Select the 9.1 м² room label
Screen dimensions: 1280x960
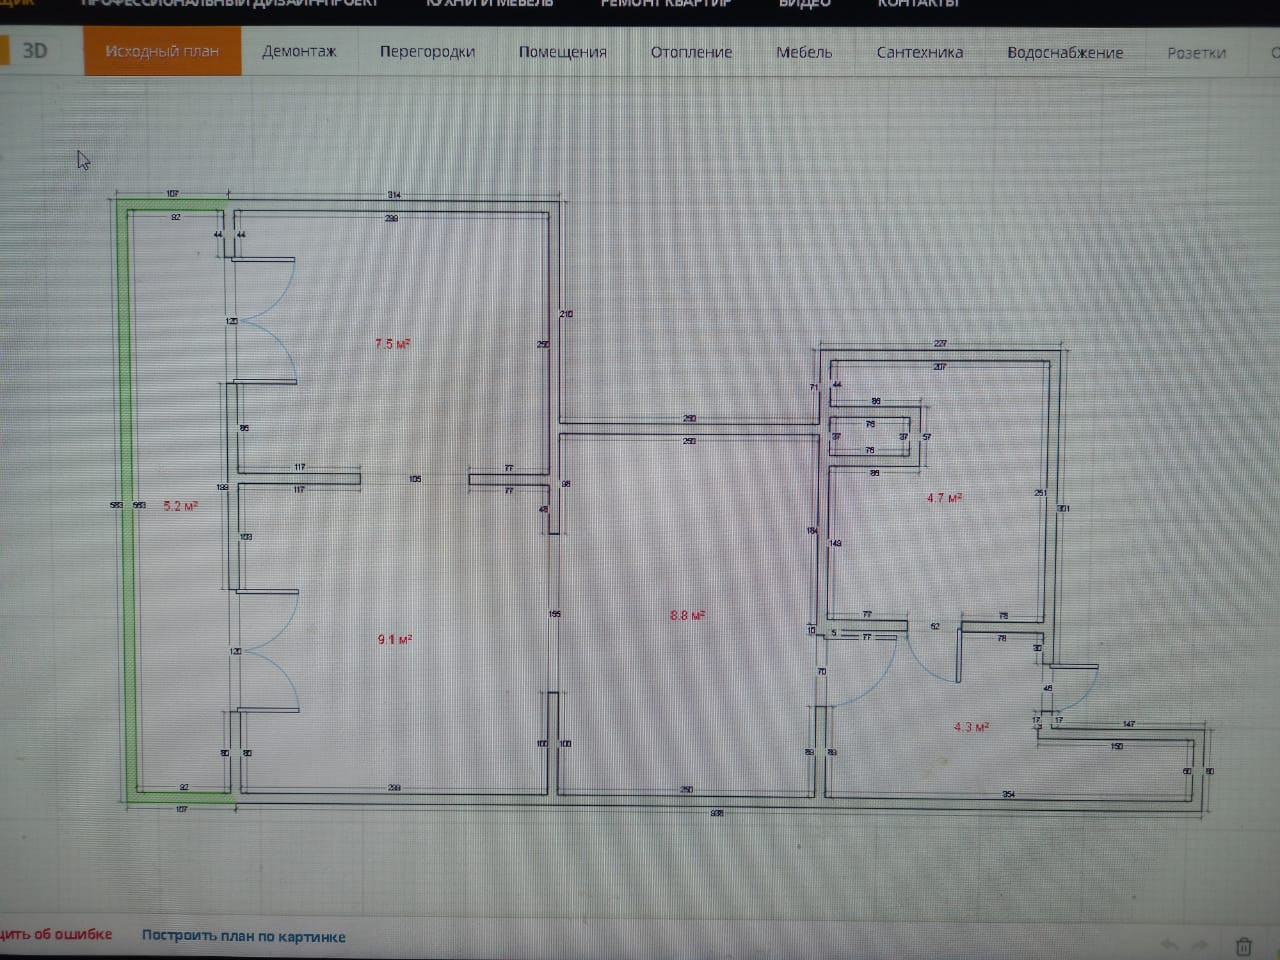coord(395,639)
